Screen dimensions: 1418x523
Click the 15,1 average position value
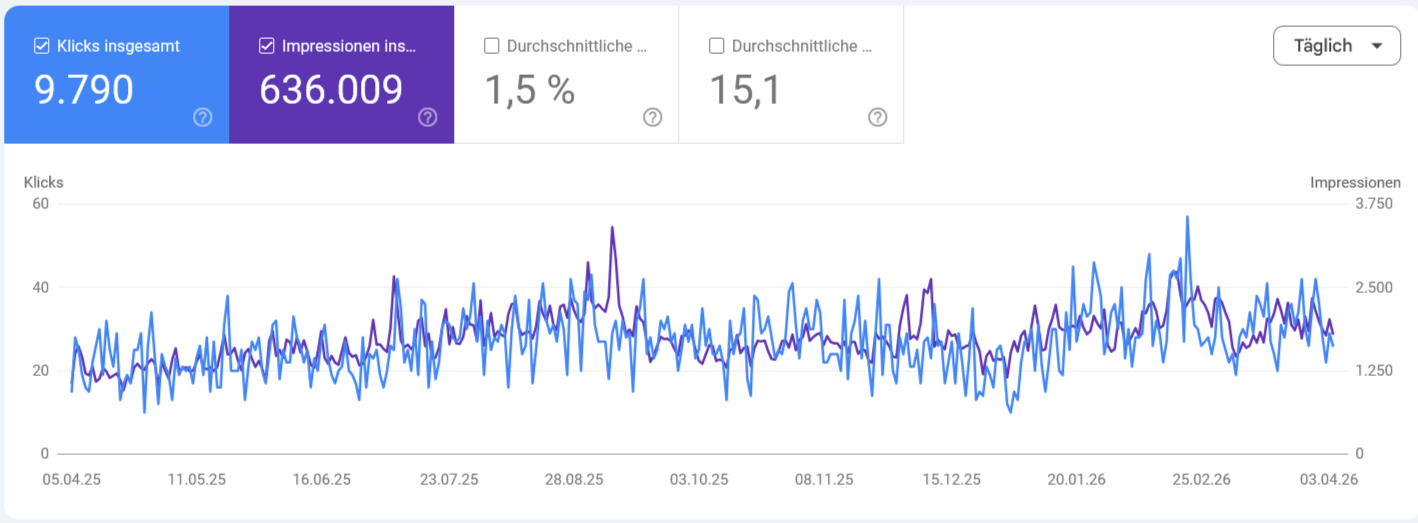[745, 91]
